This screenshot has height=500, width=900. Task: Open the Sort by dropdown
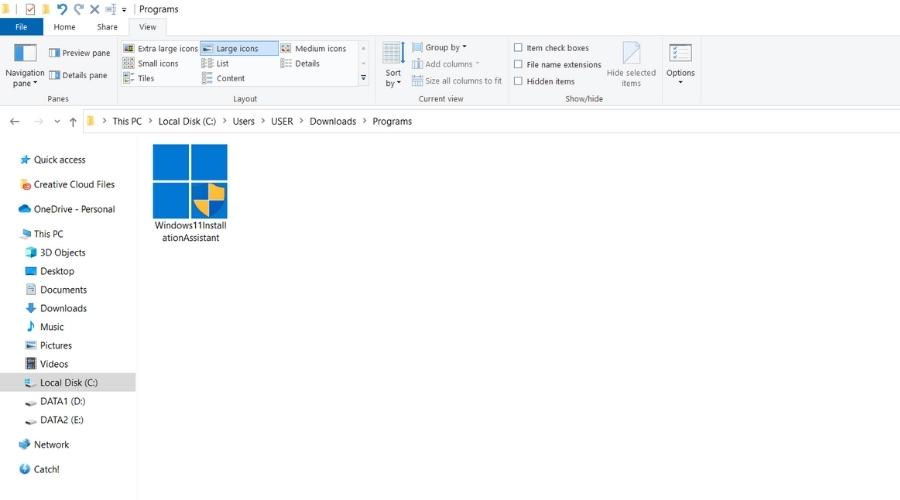pyautogui.click(x=393, y=64)
